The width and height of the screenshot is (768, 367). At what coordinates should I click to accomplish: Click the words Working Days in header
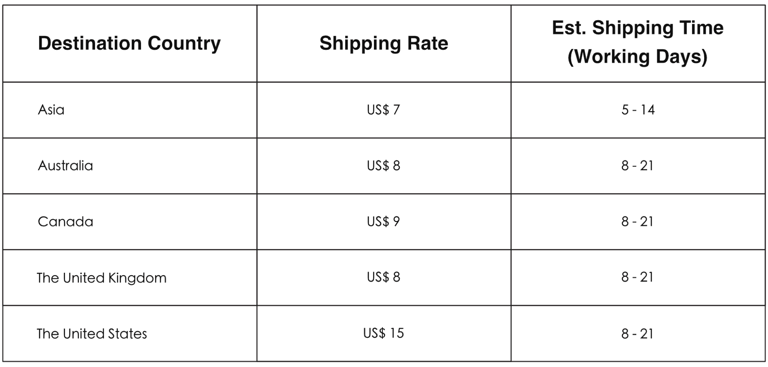click(638, 57)
